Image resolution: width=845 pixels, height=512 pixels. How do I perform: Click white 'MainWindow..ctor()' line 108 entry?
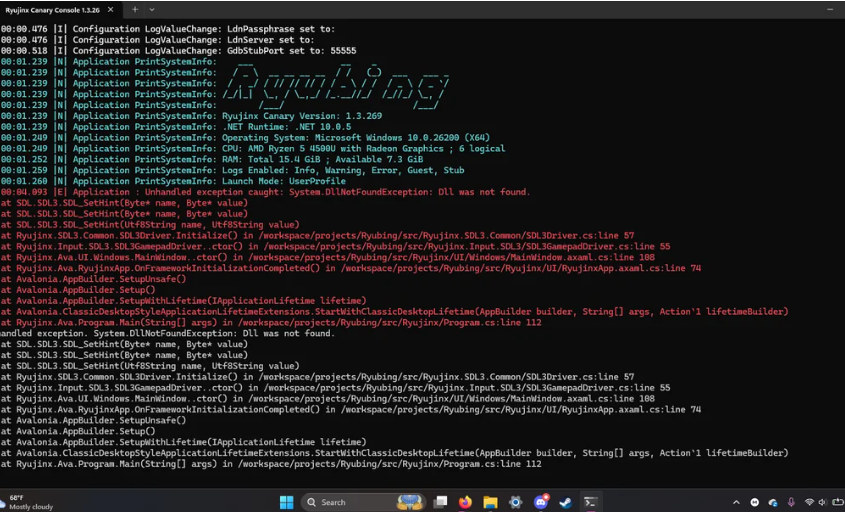click(x=328, y=399)
